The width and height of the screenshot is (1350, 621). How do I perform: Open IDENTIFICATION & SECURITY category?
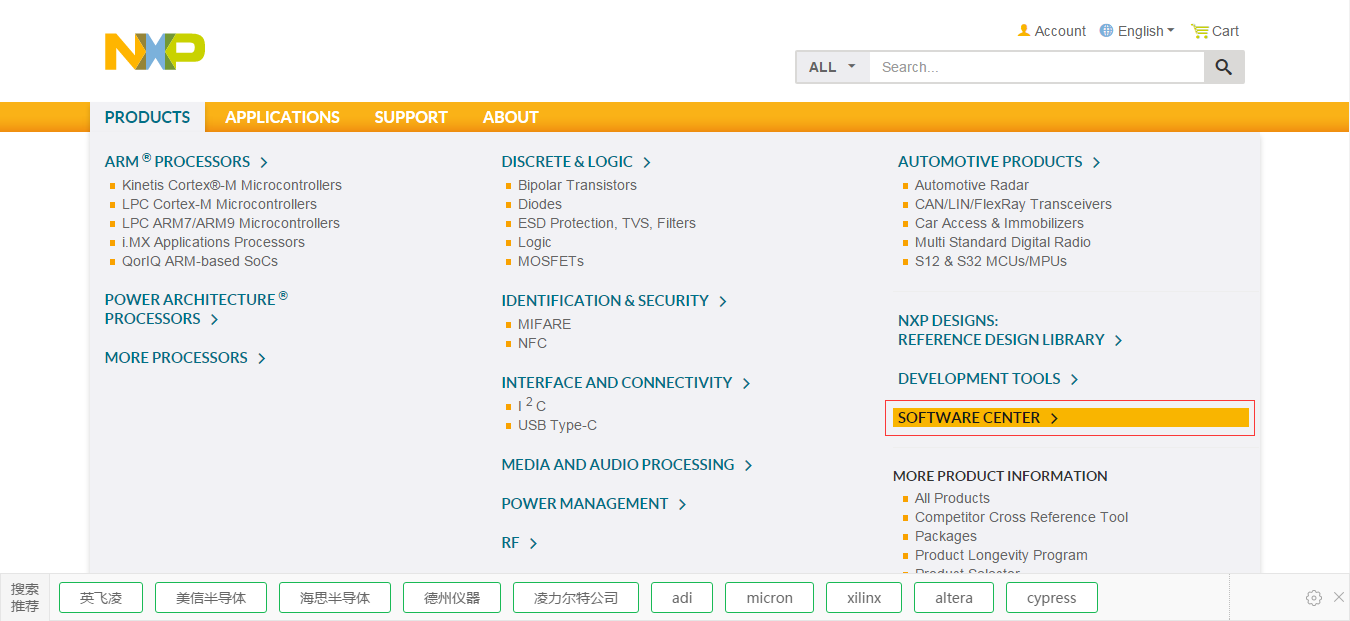point(614,301)
